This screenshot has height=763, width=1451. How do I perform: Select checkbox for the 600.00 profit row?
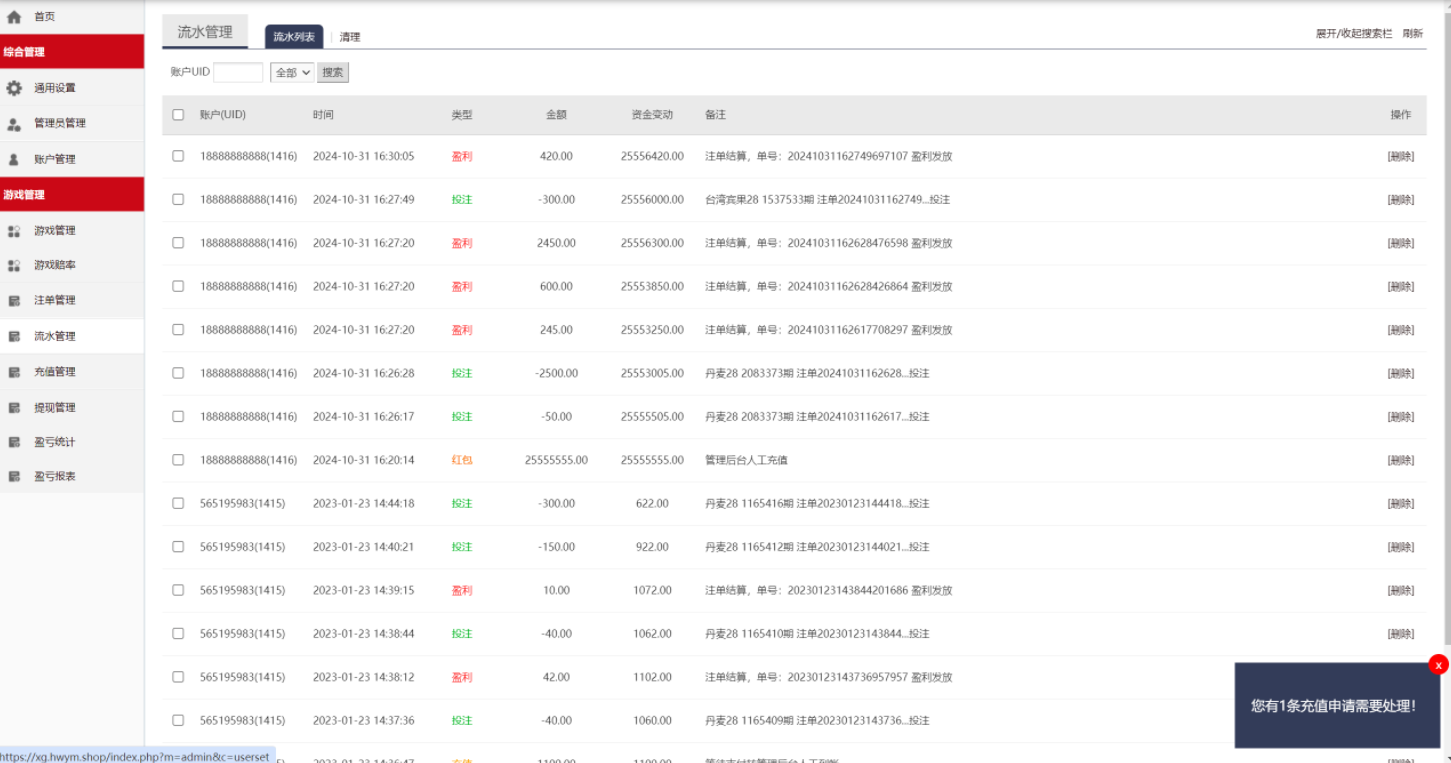tap(178, 286)
